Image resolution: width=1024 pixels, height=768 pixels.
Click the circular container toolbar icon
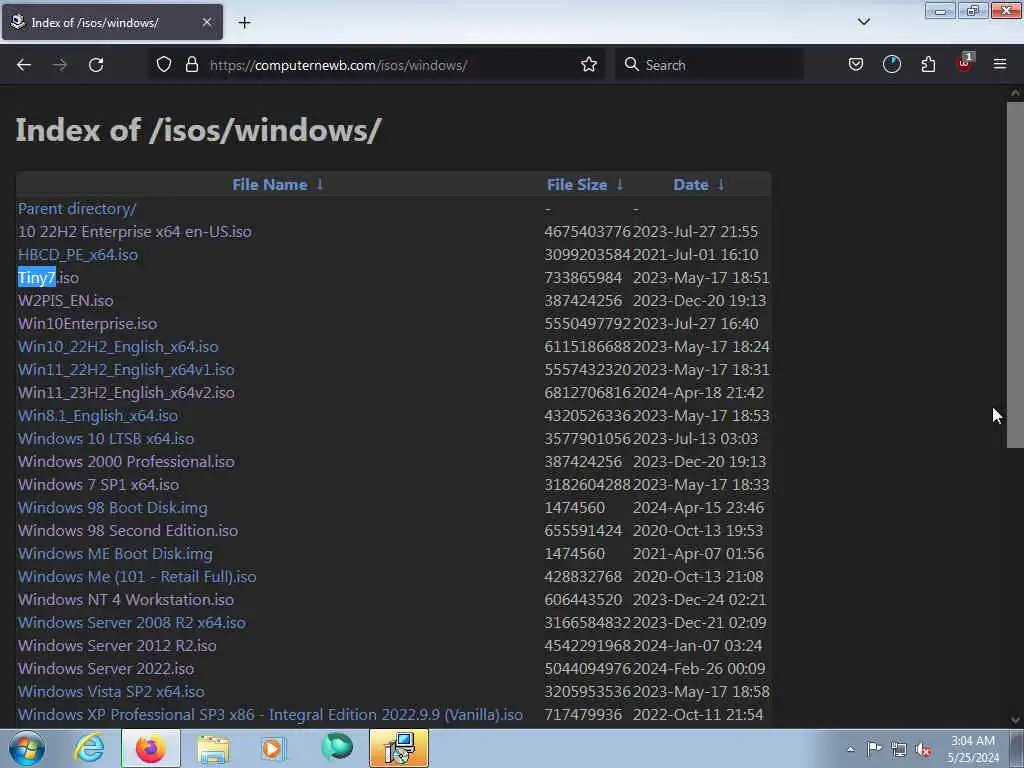(x=891, y=65)
